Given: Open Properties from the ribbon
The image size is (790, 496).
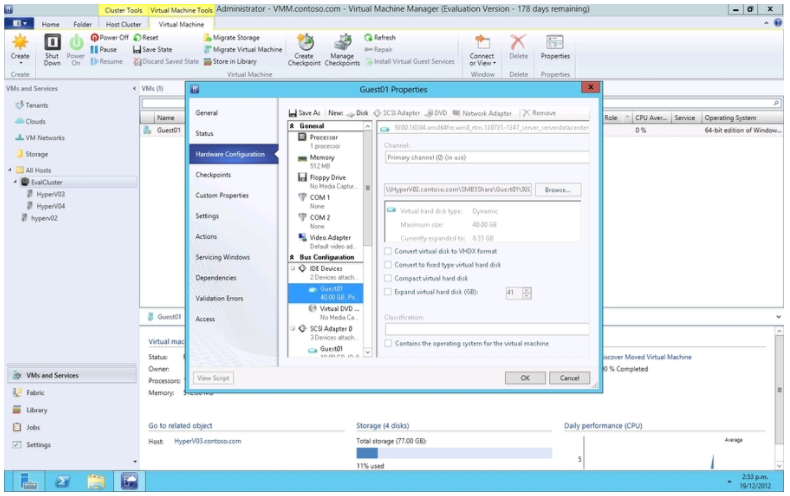Looking at the screenshot, I should (555, 47).
